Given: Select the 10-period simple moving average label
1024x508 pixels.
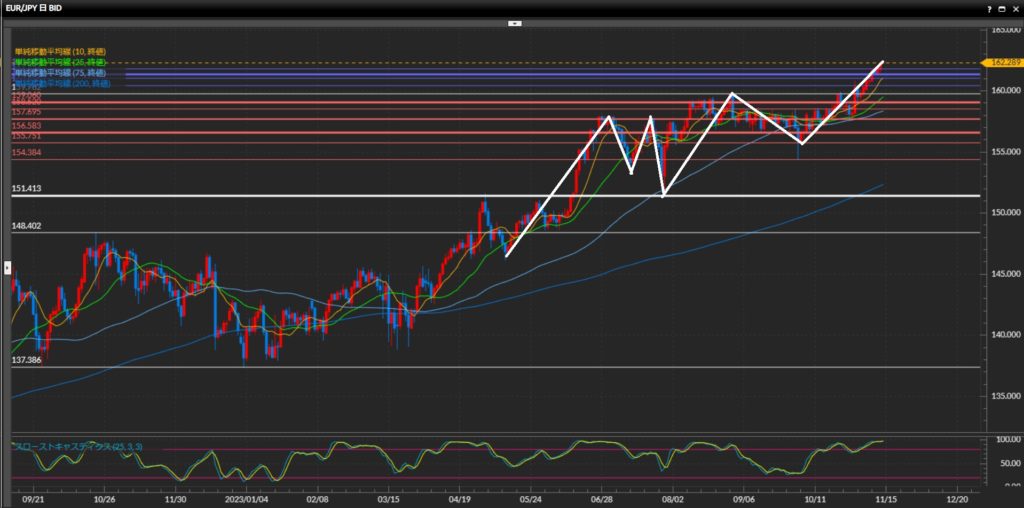Looking at the screenshot, I should [60, 51].
